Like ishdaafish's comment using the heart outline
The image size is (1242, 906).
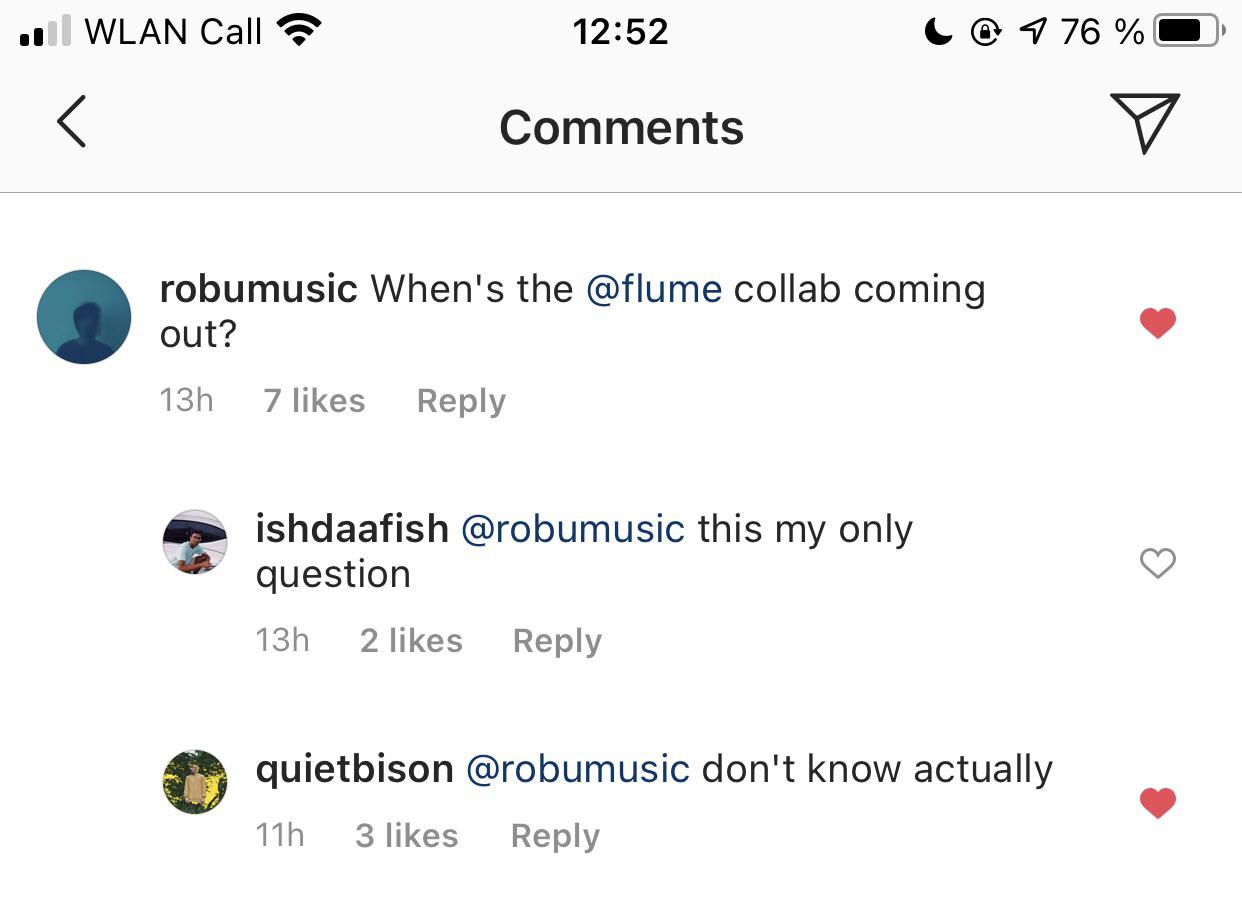1157,563
